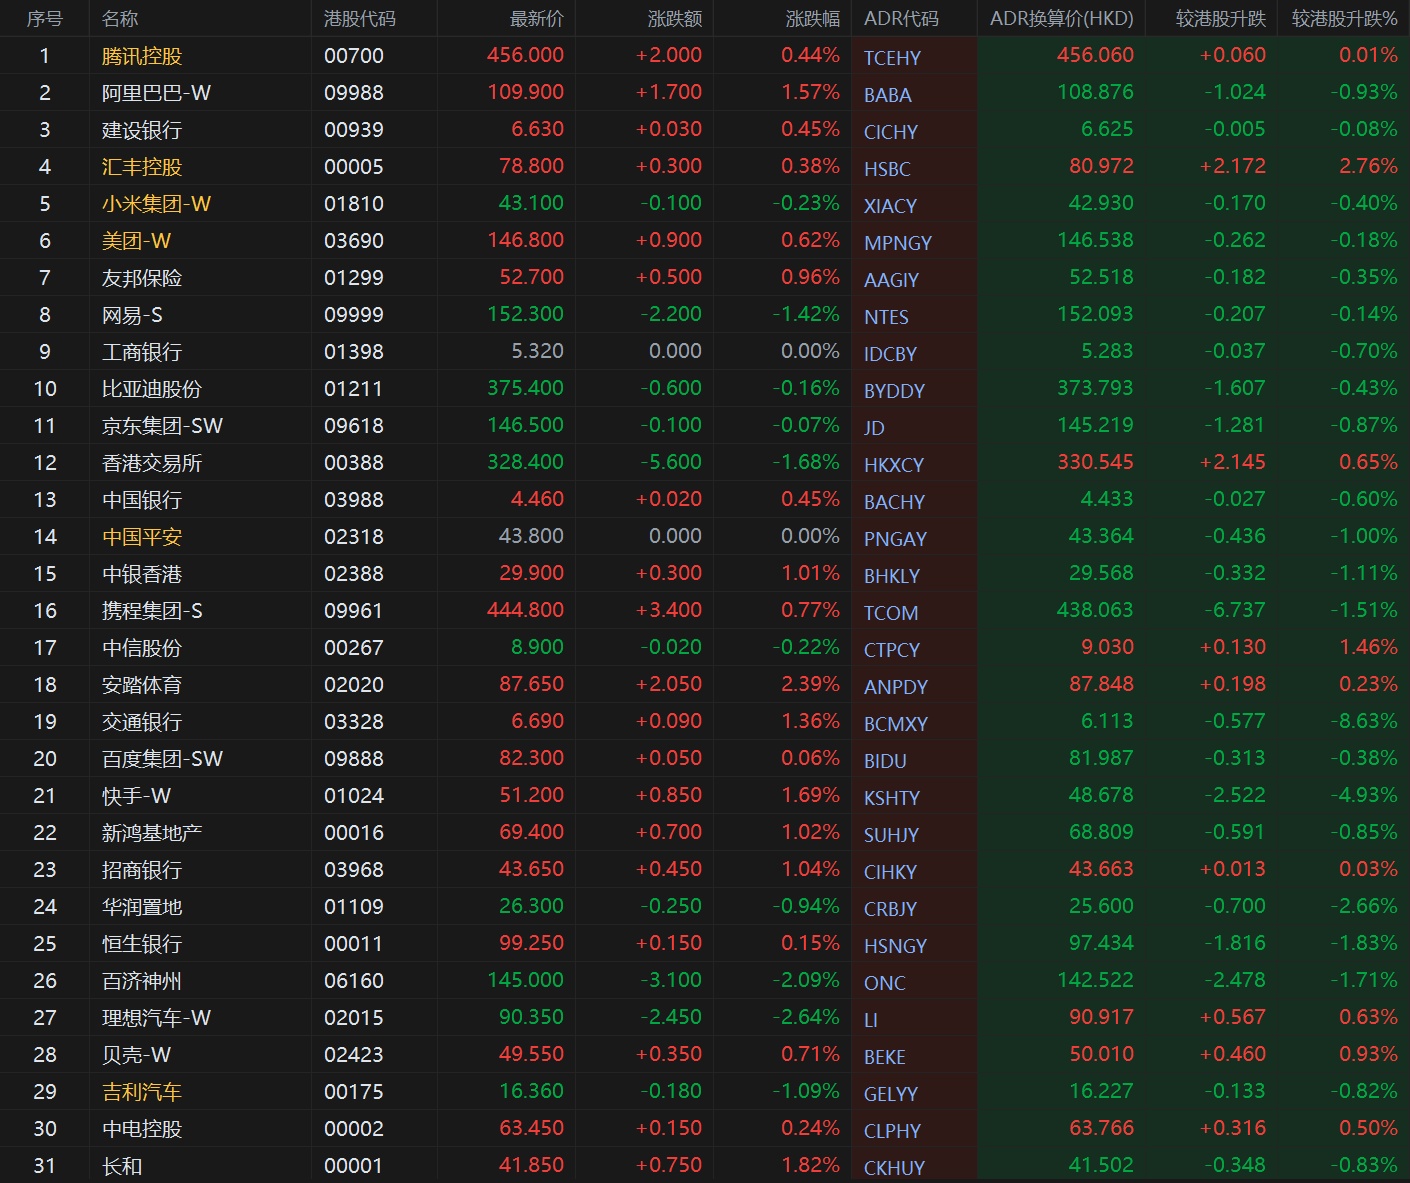Select the 百济神州 stock name
Screen dimensions: 1410x1183
(142, 981)
